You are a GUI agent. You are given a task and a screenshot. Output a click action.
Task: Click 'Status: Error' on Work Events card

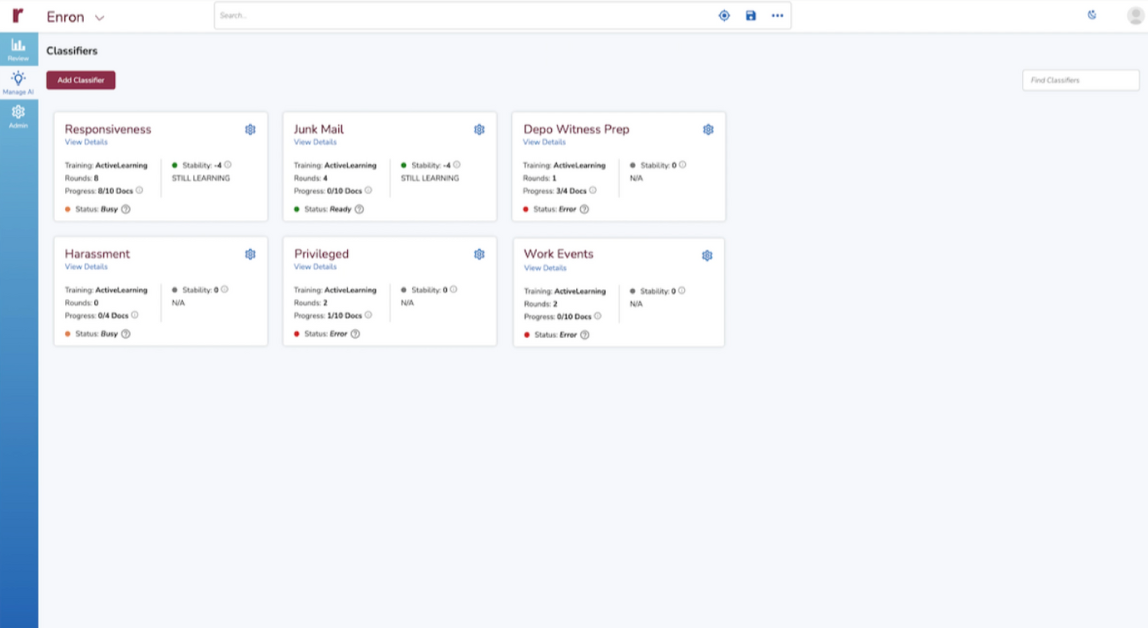tap(556, 335)
